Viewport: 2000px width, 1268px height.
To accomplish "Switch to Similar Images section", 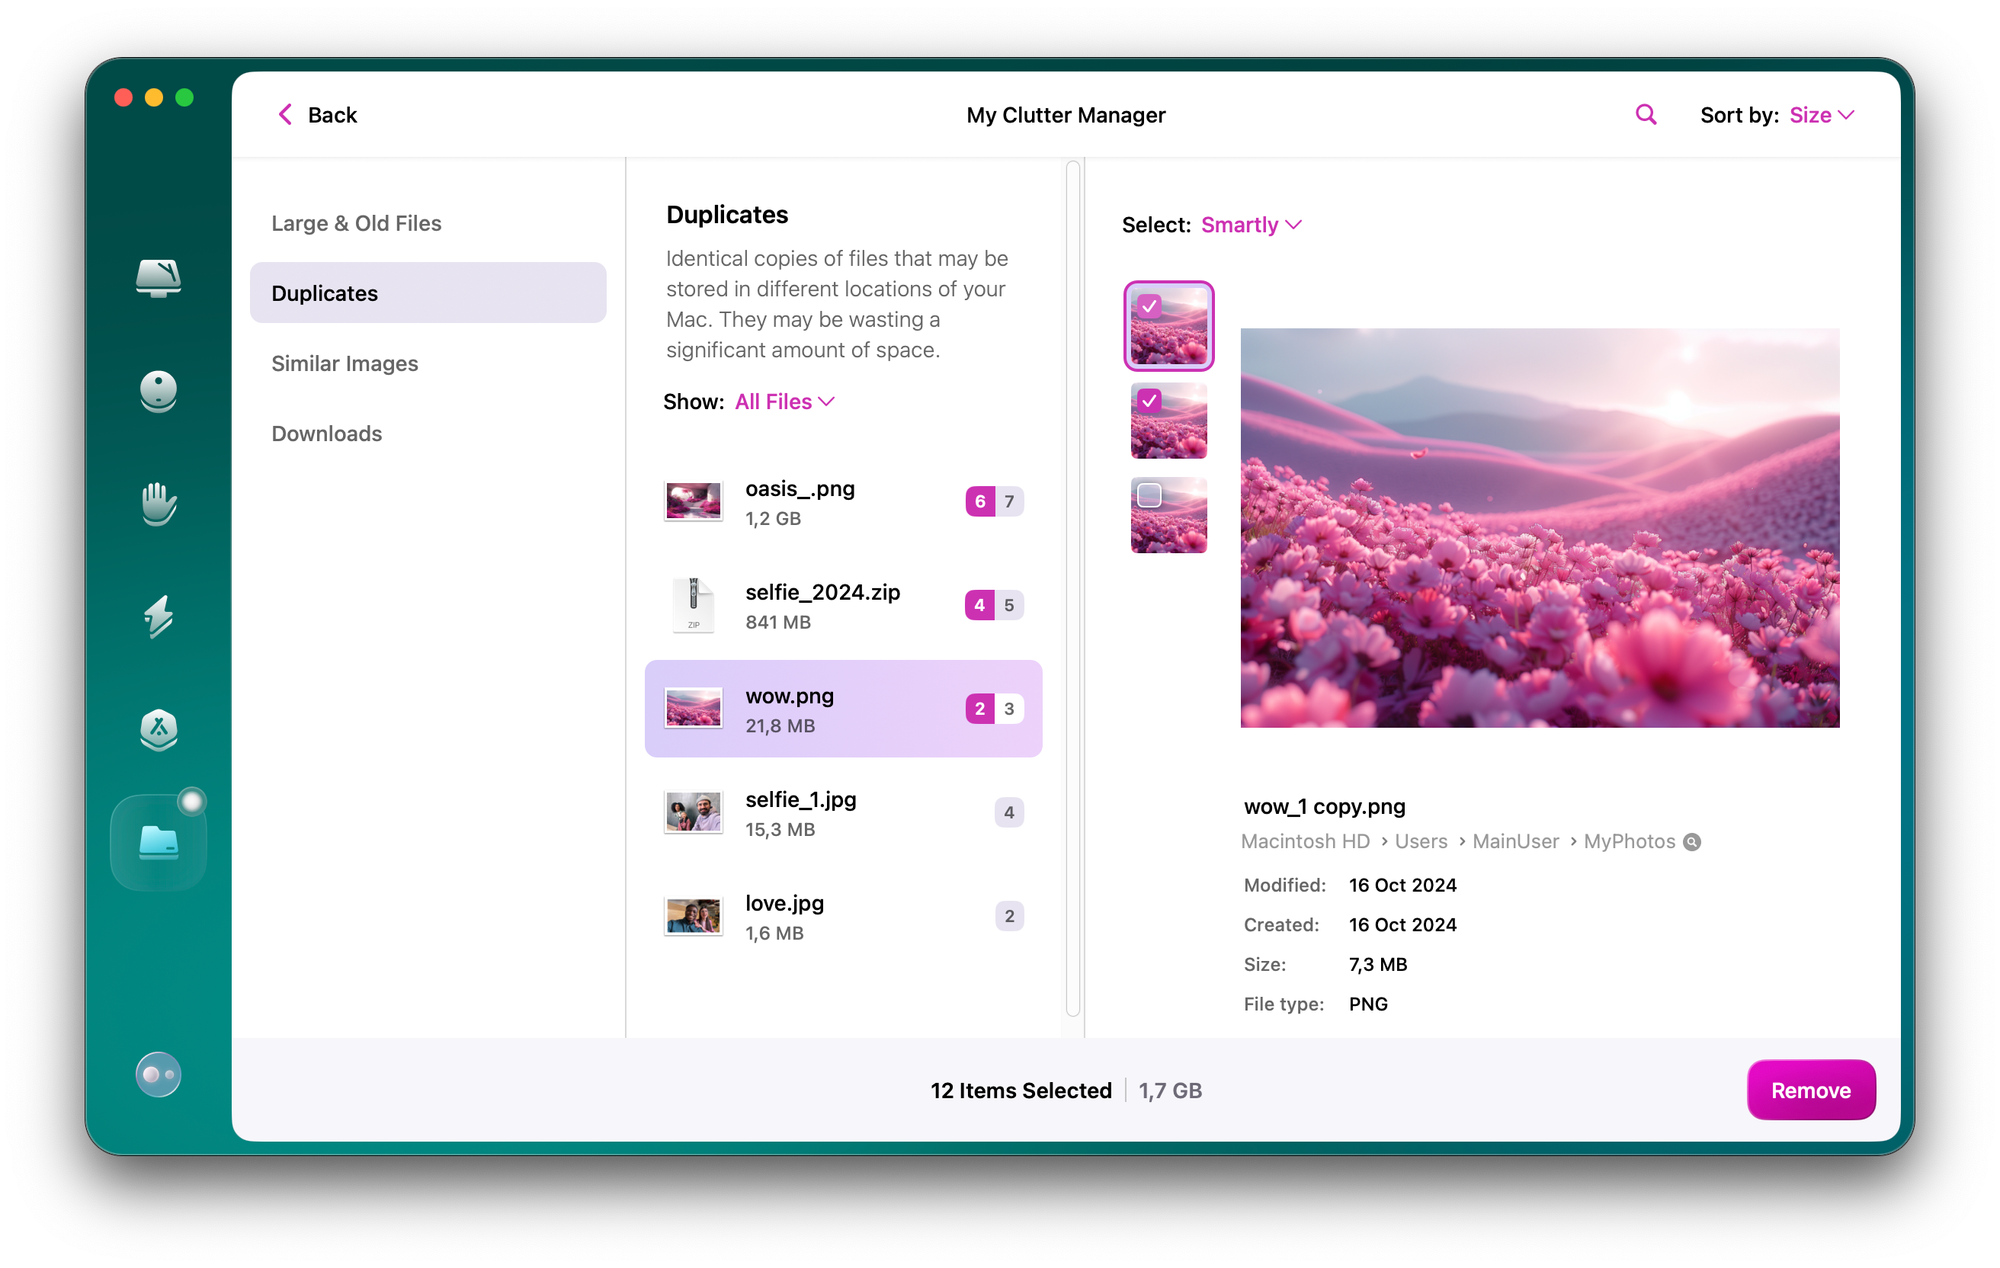I will (x=345, y=364).
